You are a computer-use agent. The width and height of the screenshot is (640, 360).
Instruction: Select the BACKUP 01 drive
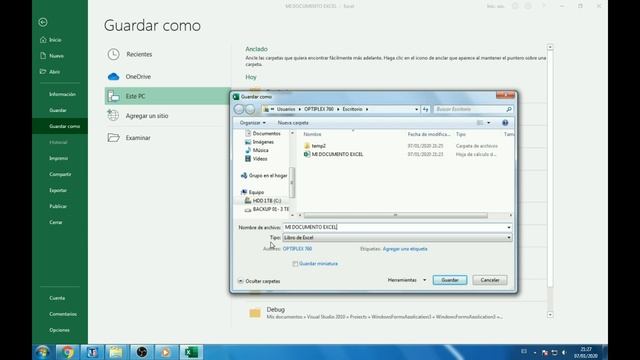pyautogui.click(x=267, y=209)
